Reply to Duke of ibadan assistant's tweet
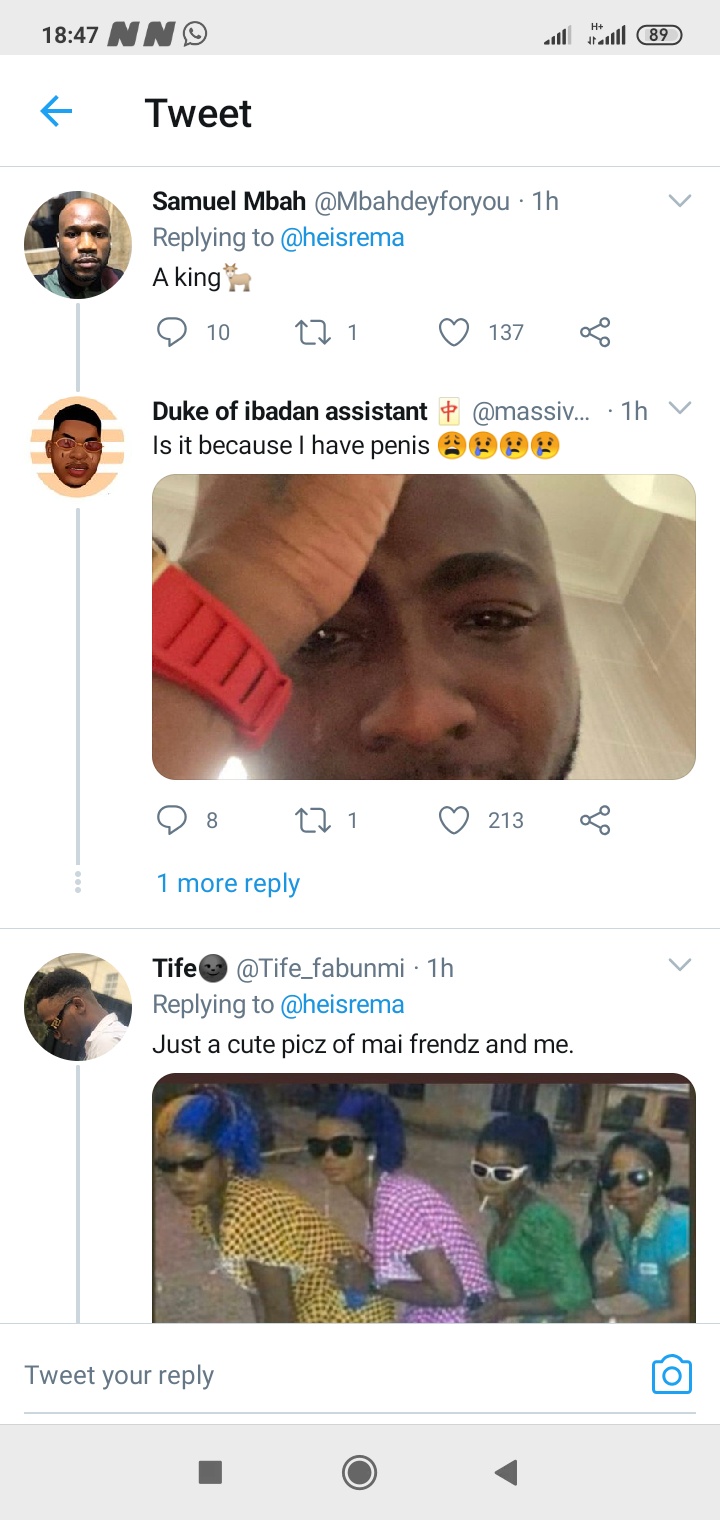 point(172,820)
